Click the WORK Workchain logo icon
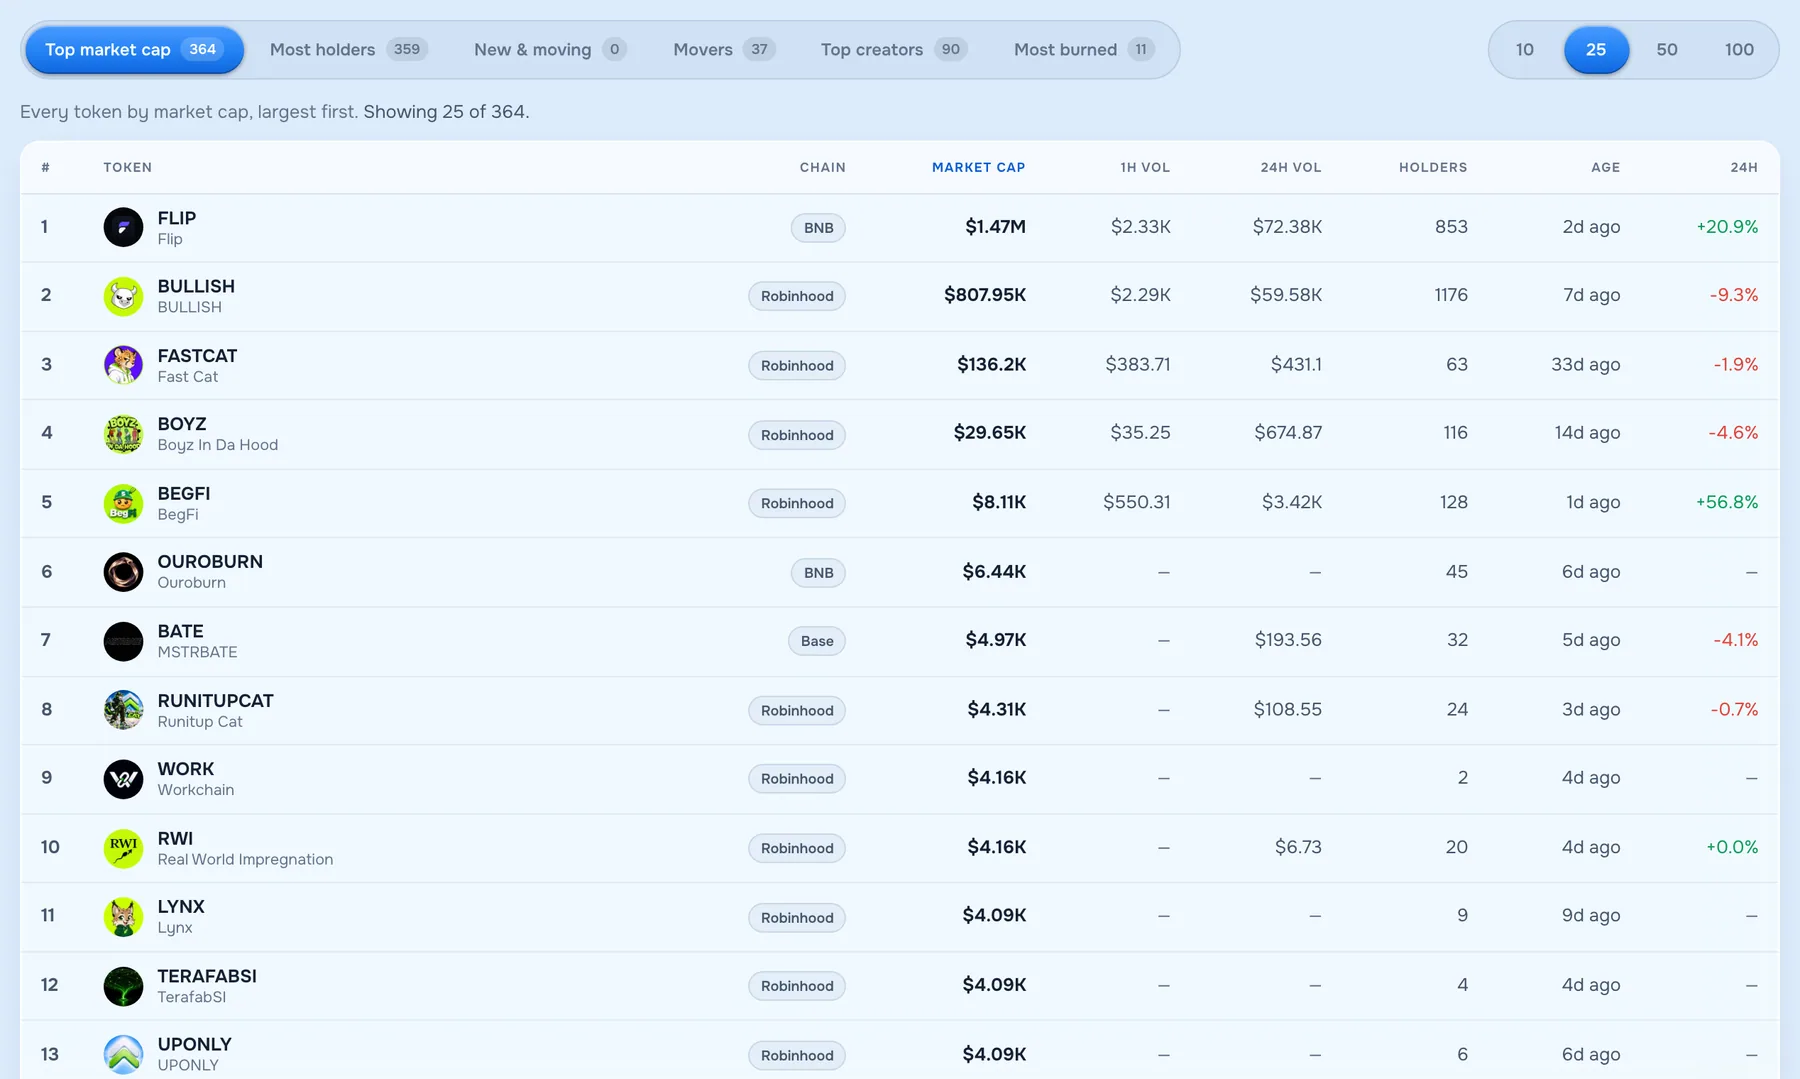Image resolution: width=1800 pixels, height=1079 pixels. (x=123, y=779)
